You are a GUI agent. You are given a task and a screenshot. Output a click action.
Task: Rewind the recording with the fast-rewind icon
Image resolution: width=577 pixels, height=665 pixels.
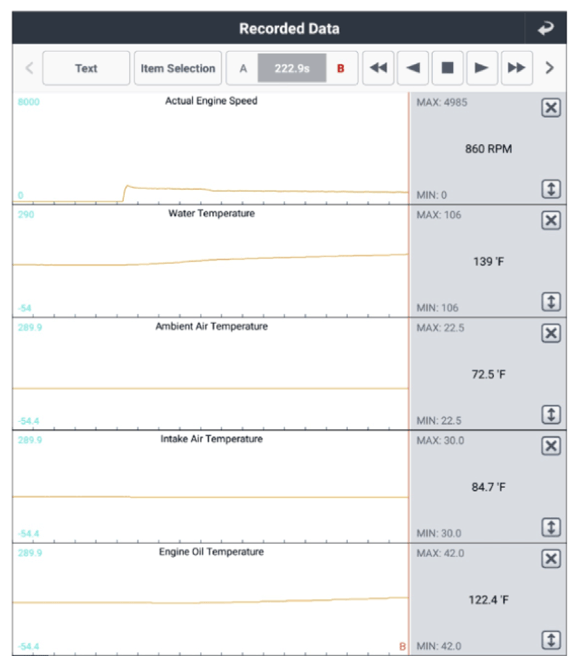pyautogui.click(x=378, y=68)
